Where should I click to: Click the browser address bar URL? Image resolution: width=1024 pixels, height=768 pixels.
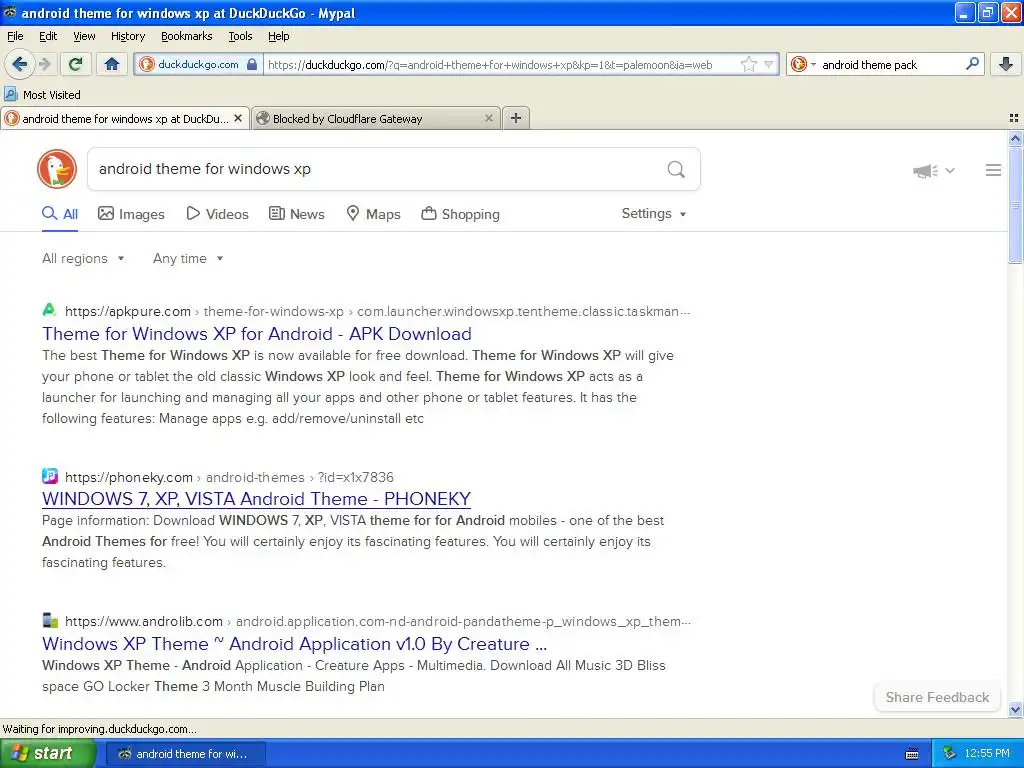(490, 65)
